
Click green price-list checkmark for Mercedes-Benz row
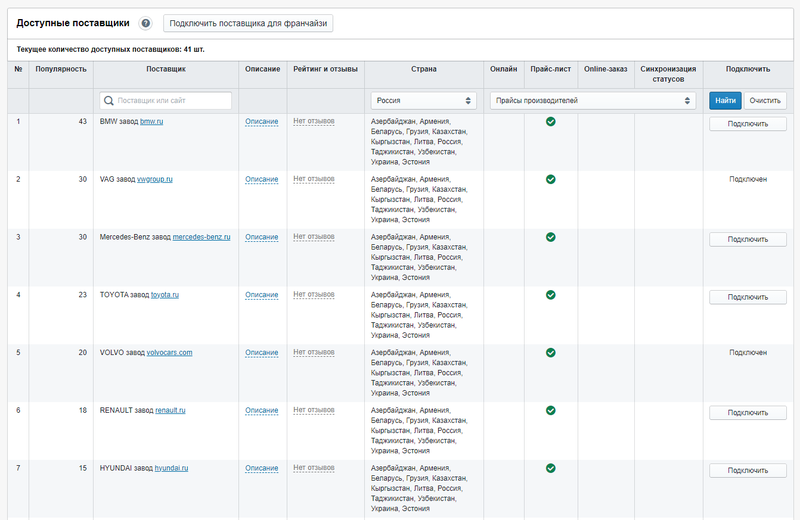(550, 237)
